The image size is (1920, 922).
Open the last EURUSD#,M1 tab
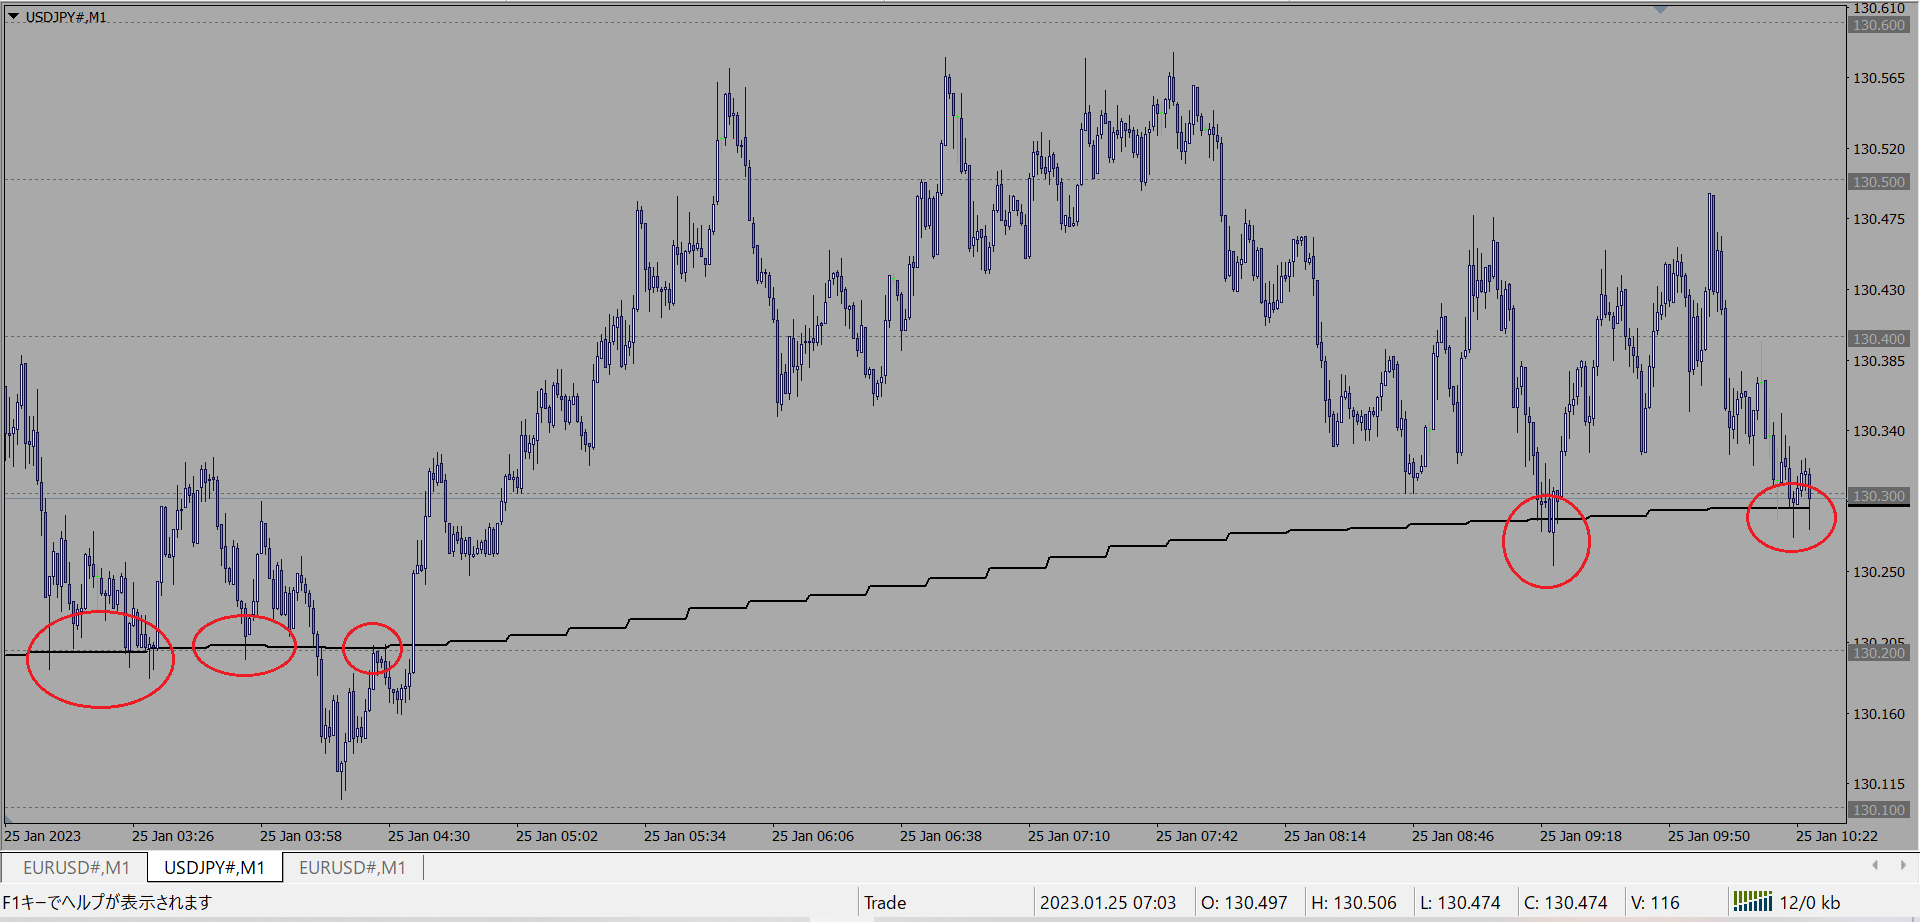point(352,867)
